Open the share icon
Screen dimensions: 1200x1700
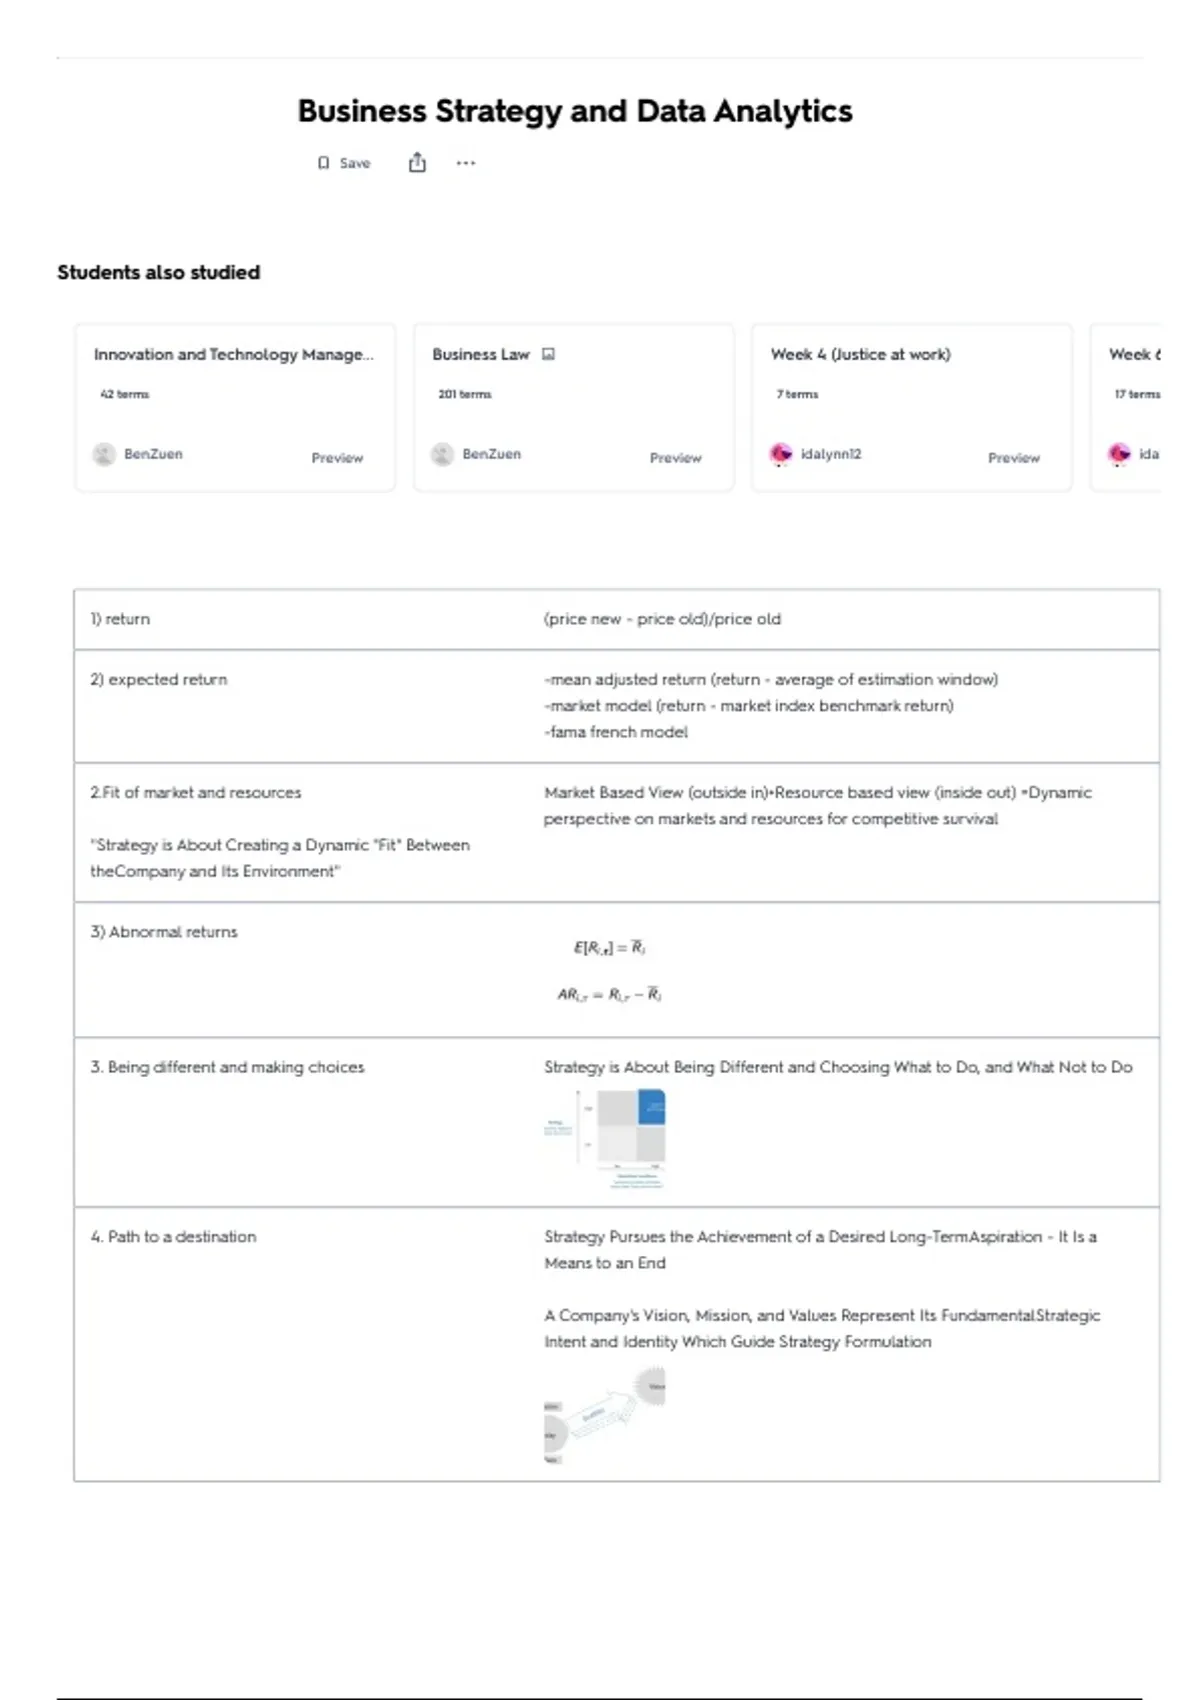pyautogui.click(x=417, y=163)
